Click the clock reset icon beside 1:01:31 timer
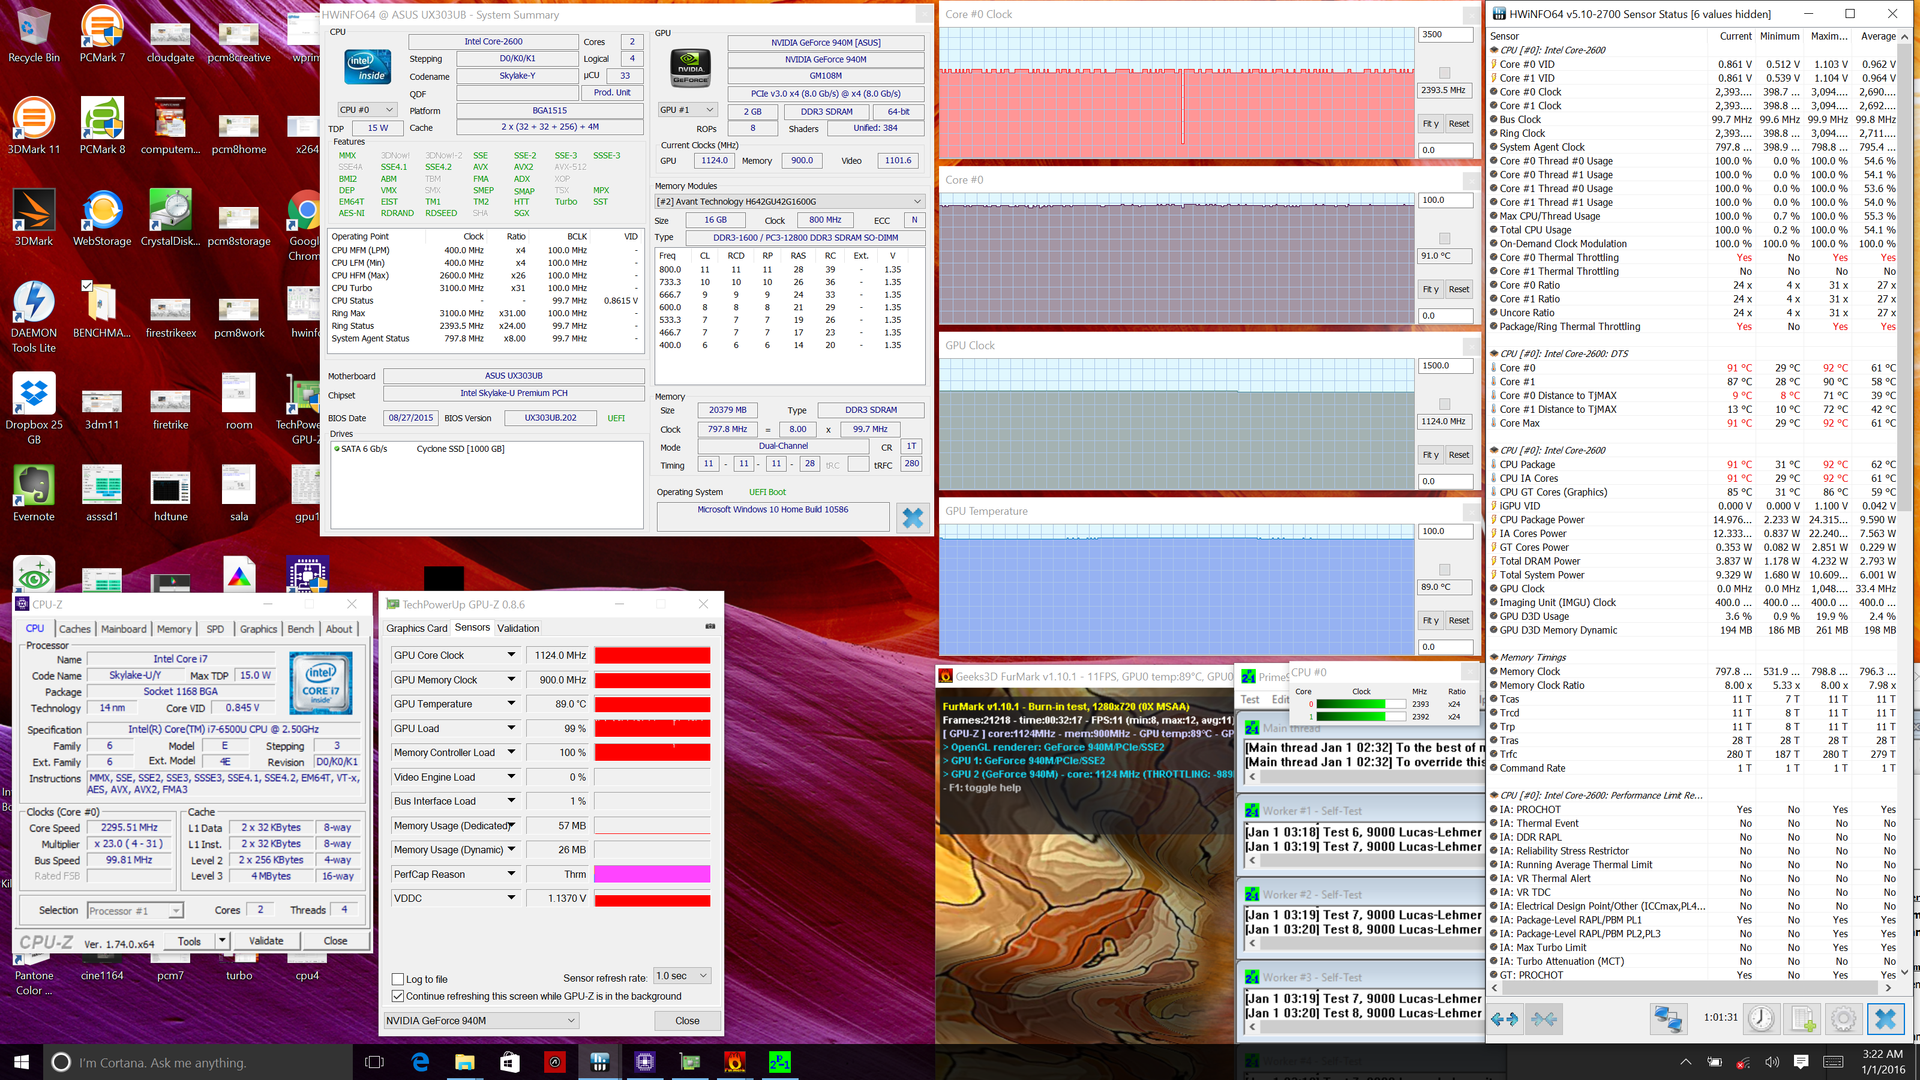Image resolution: width=1920 pixels, height=1080 pixels. [1761, 1019]
